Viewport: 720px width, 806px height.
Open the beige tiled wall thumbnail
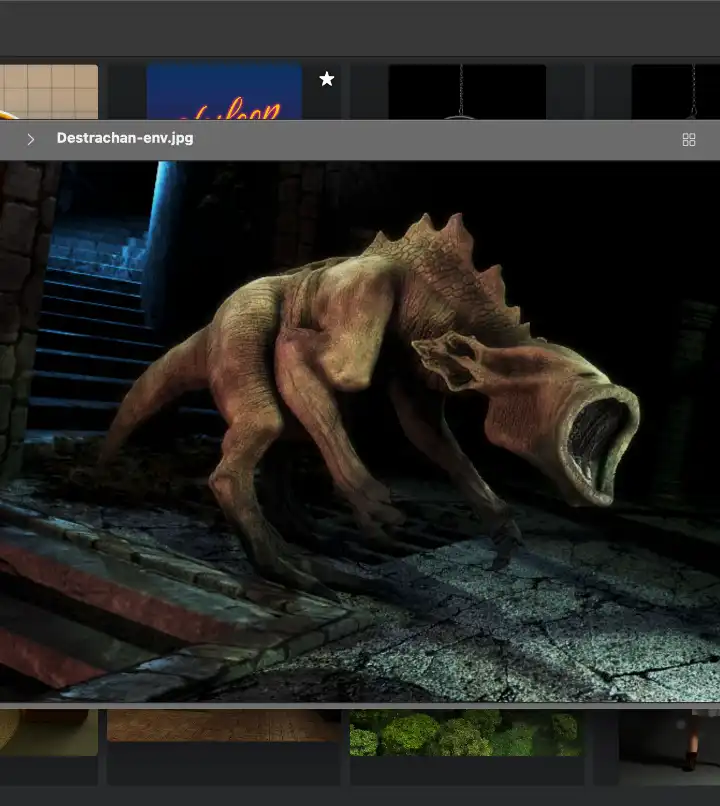click(x=49, y=92)
